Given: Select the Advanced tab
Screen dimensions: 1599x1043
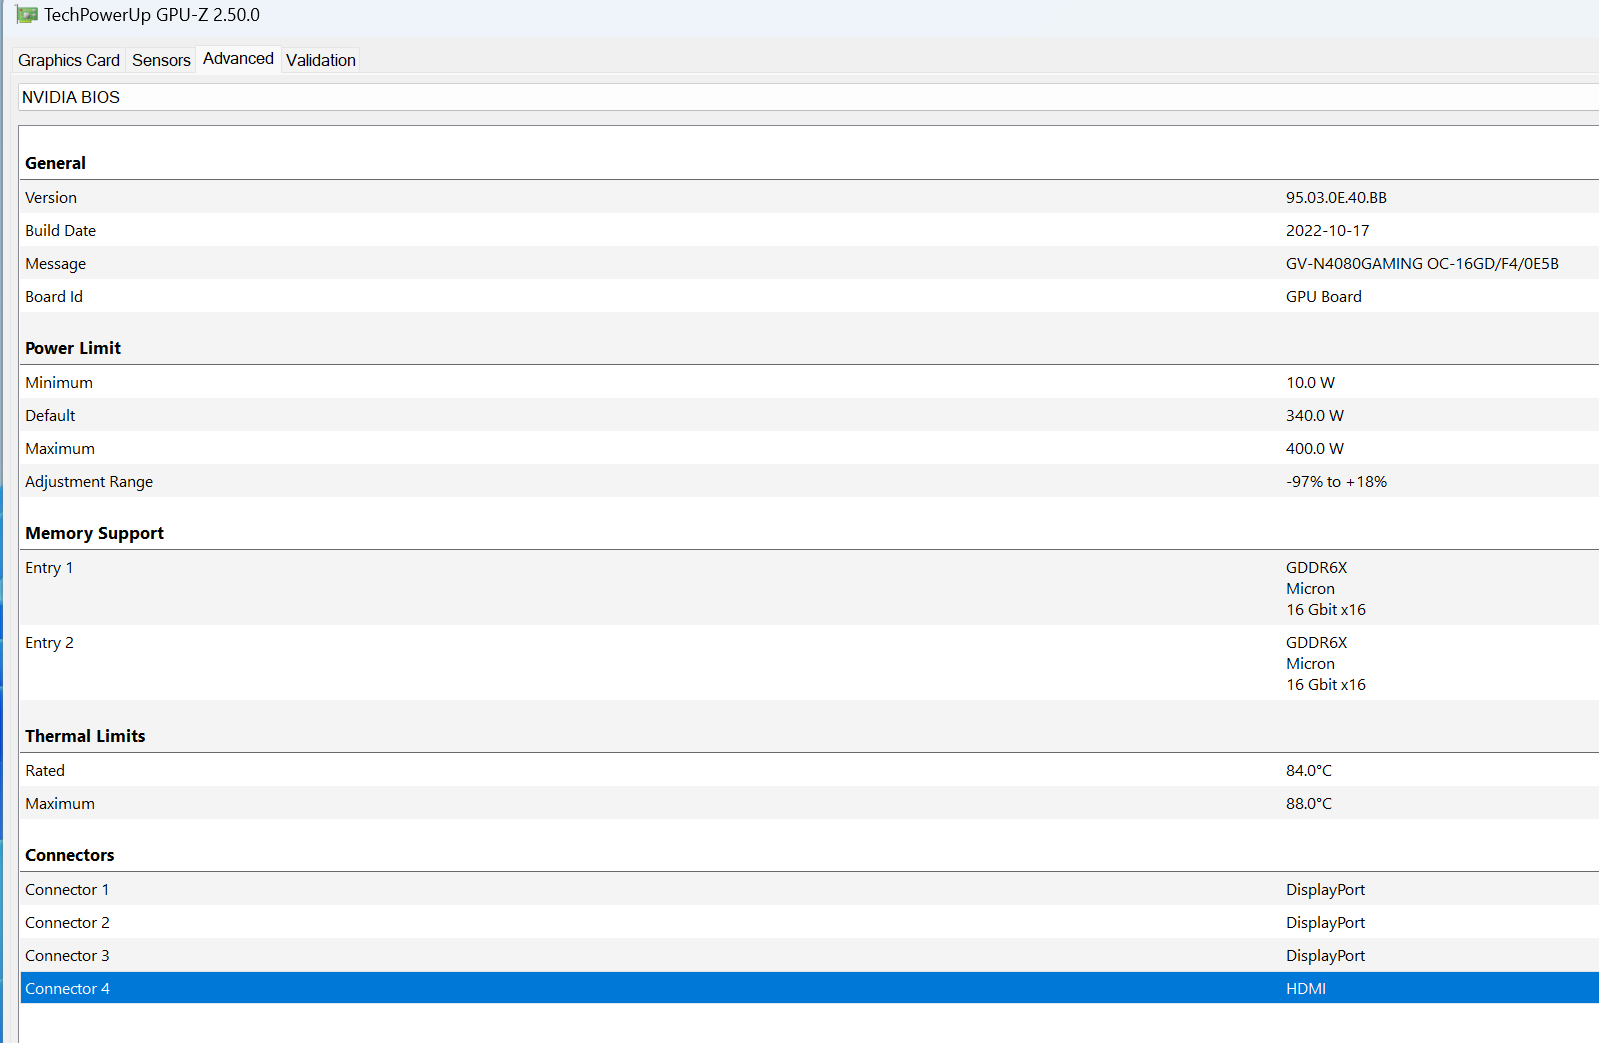Looking at the screenshot, I should tap(238, 59).
